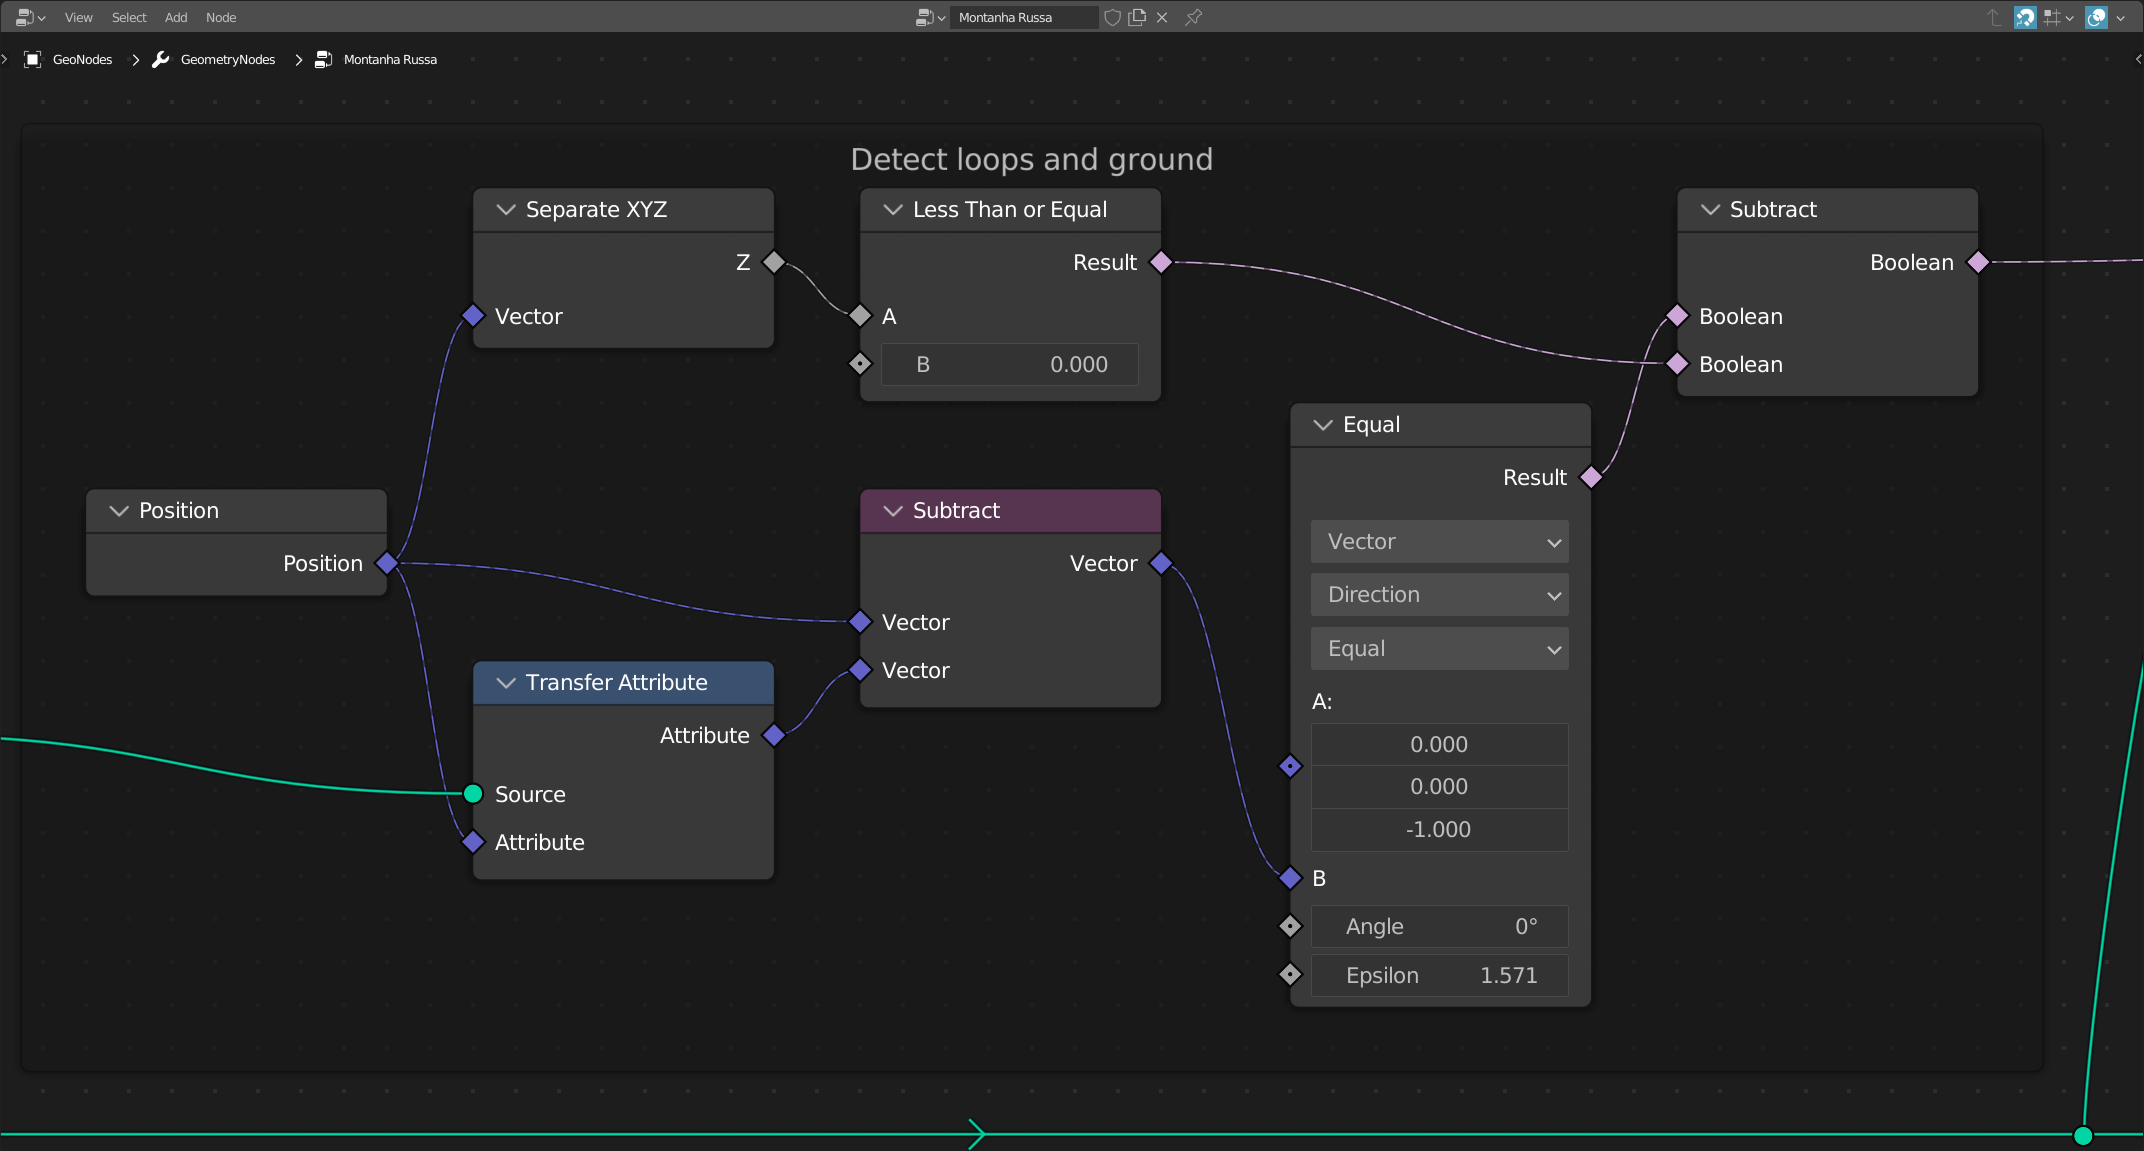Click the Angle input field showing 0°
This screenshot has width=2144, height=1151.
[1438, 926]
